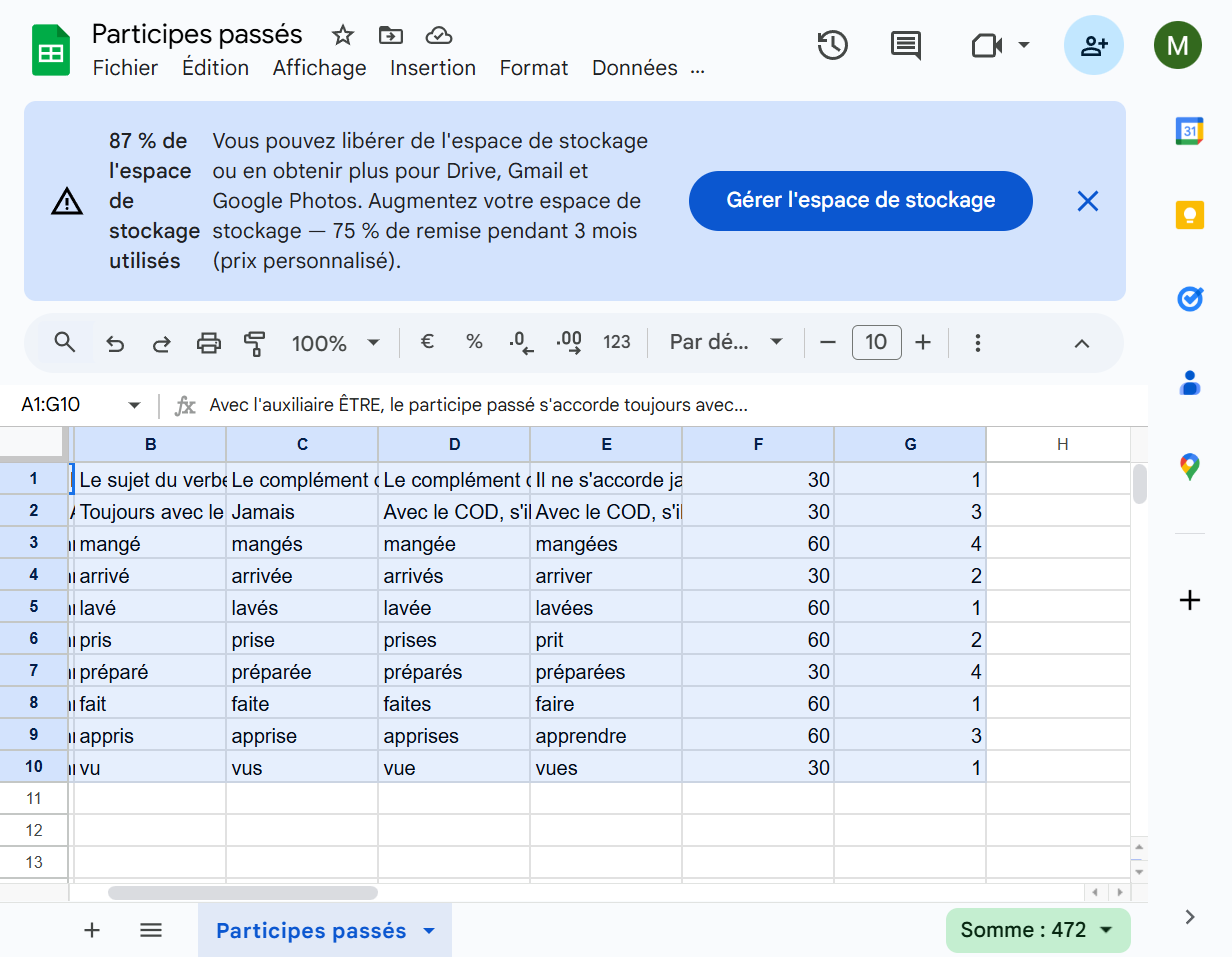Open the Google account avatar M
This screenshot has width=1232, height=959.
tap(1178, 45)
